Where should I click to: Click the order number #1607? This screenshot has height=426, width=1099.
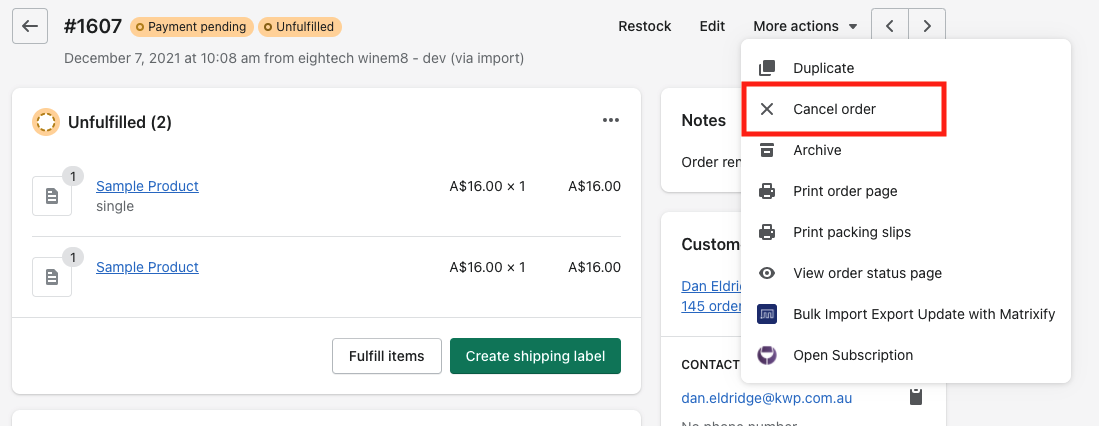tap(93, 27)
